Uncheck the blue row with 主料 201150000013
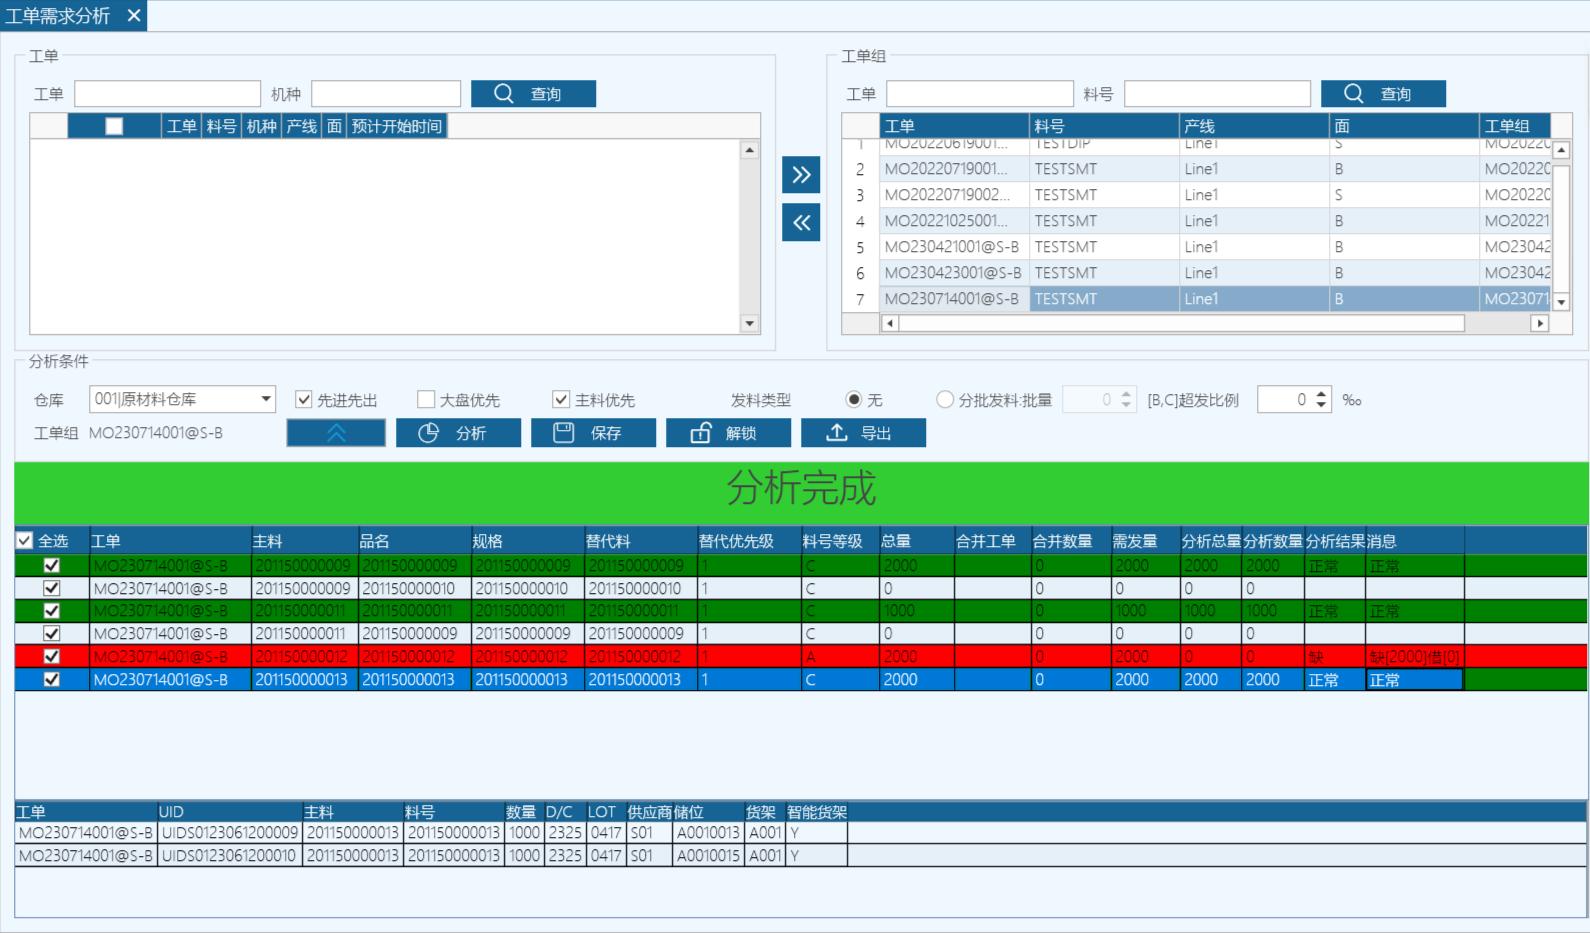 point(52,679)
